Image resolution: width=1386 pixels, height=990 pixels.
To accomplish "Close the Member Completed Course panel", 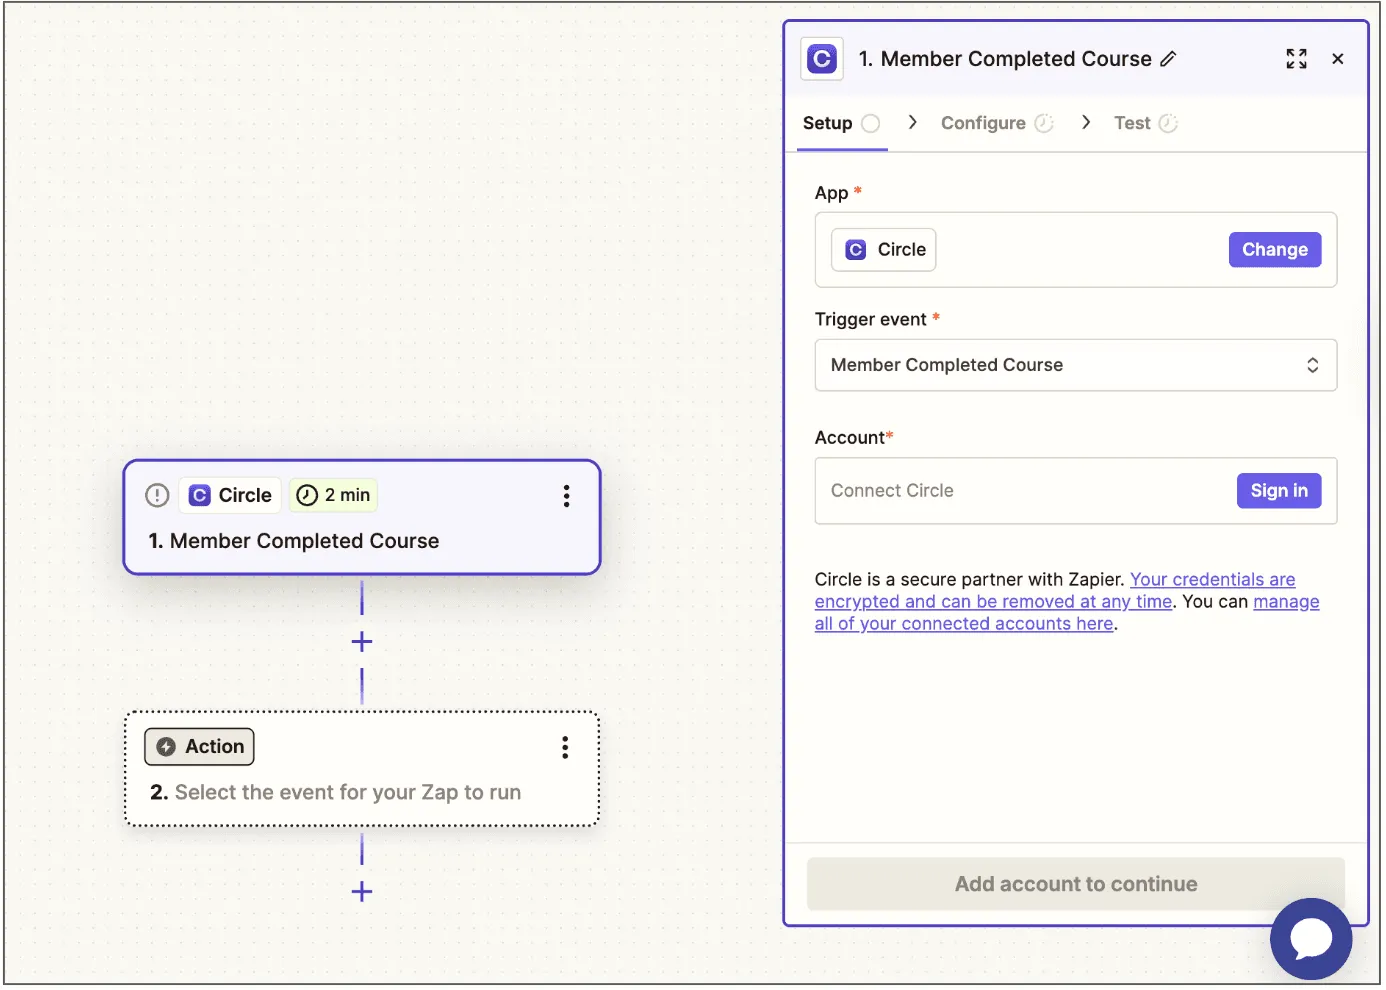I will [1338, 59].
